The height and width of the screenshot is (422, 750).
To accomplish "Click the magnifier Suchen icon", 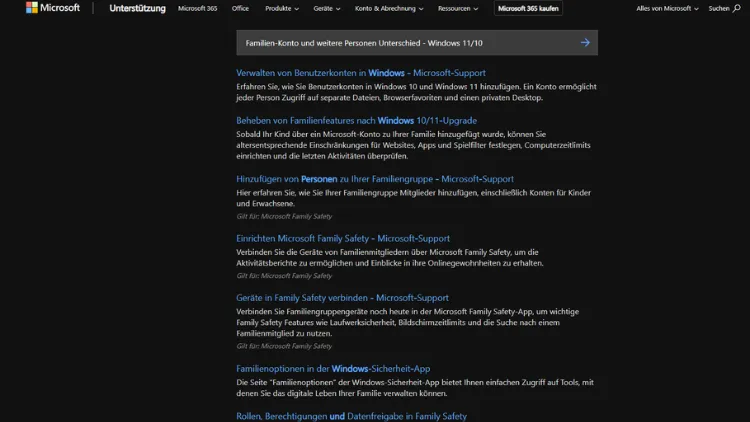I will click(x=736, y=8).
